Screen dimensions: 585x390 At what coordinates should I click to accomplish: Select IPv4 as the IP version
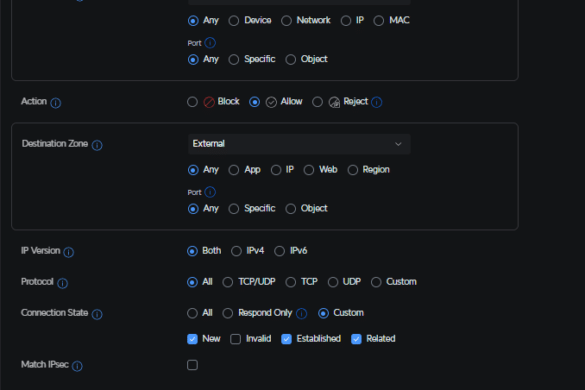click(236, 251)
